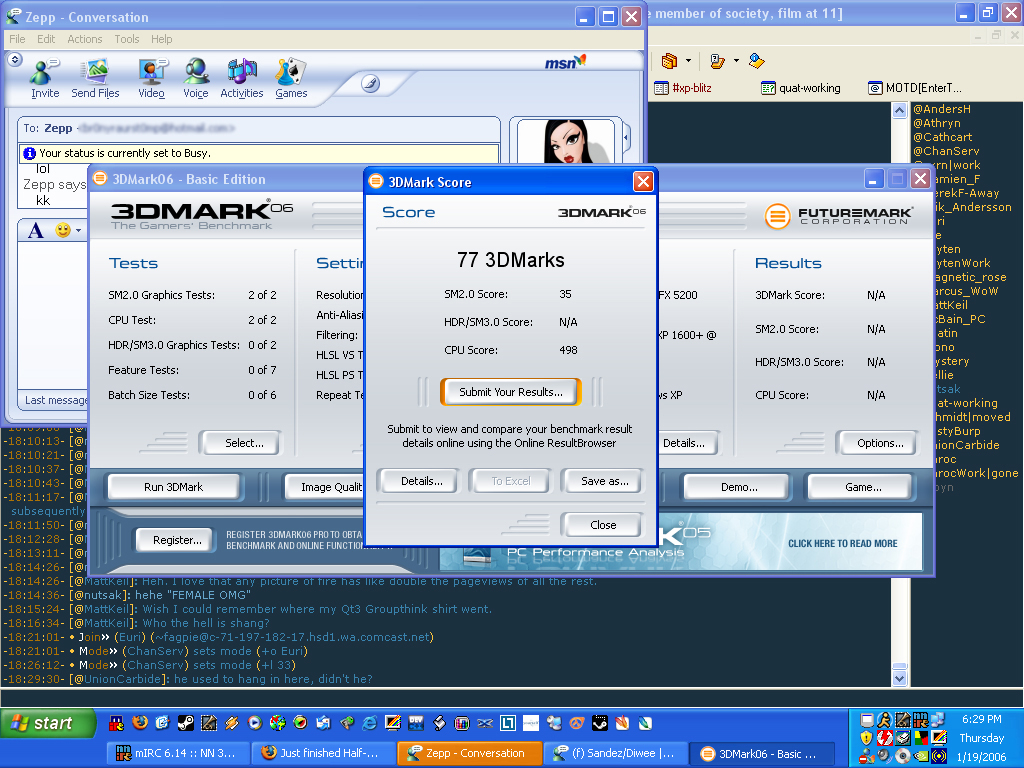
Task: Click the round arrow button above Invite
Action: pos(15,59)
